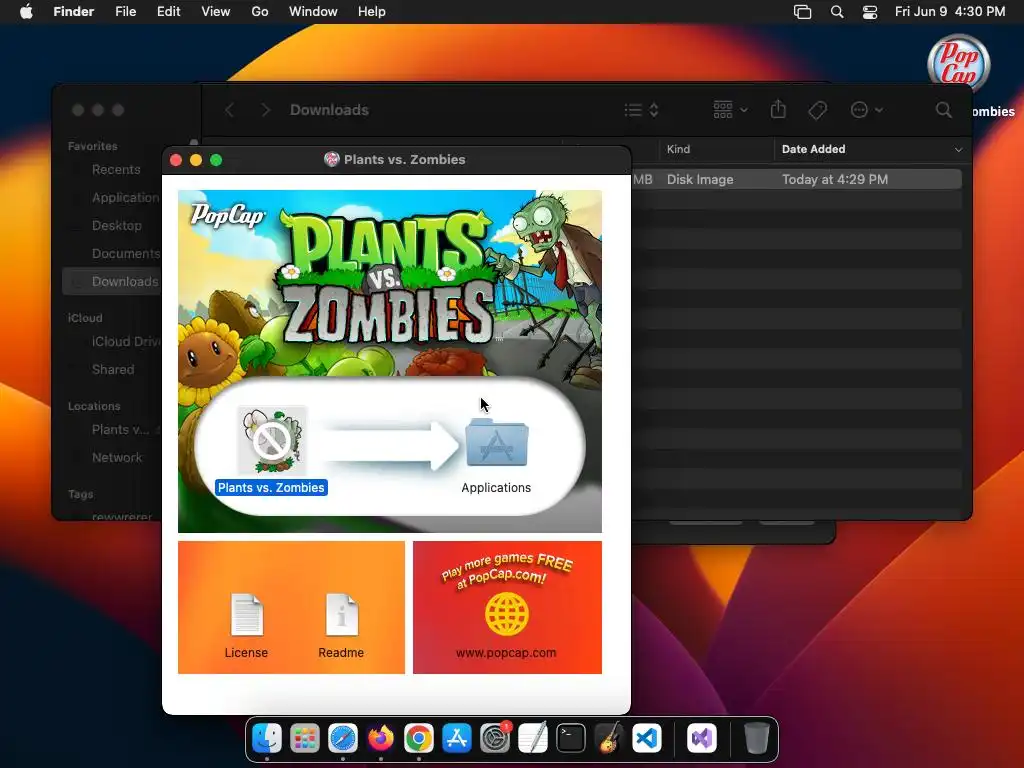The width and height of the screenshot is (1024, 768).
Task: Select Applications in the Finder sidebar
Action: click(x=125, y=197)
